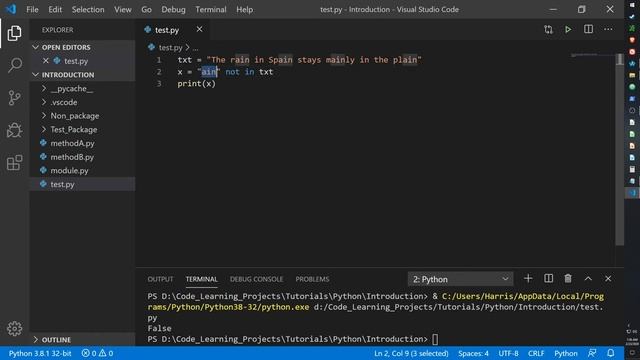Switch to the Debug Console tab

point(256,279)
